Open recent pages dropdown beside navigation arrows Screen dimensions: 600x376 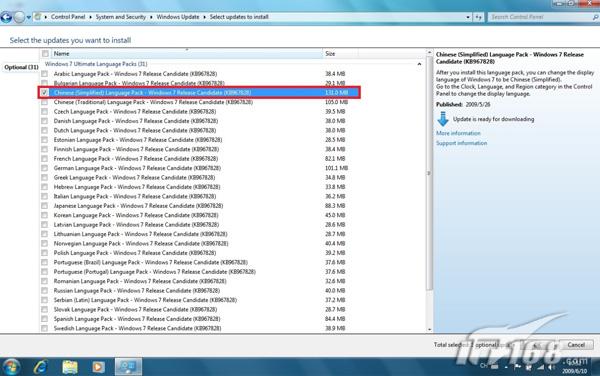point(29,18)
